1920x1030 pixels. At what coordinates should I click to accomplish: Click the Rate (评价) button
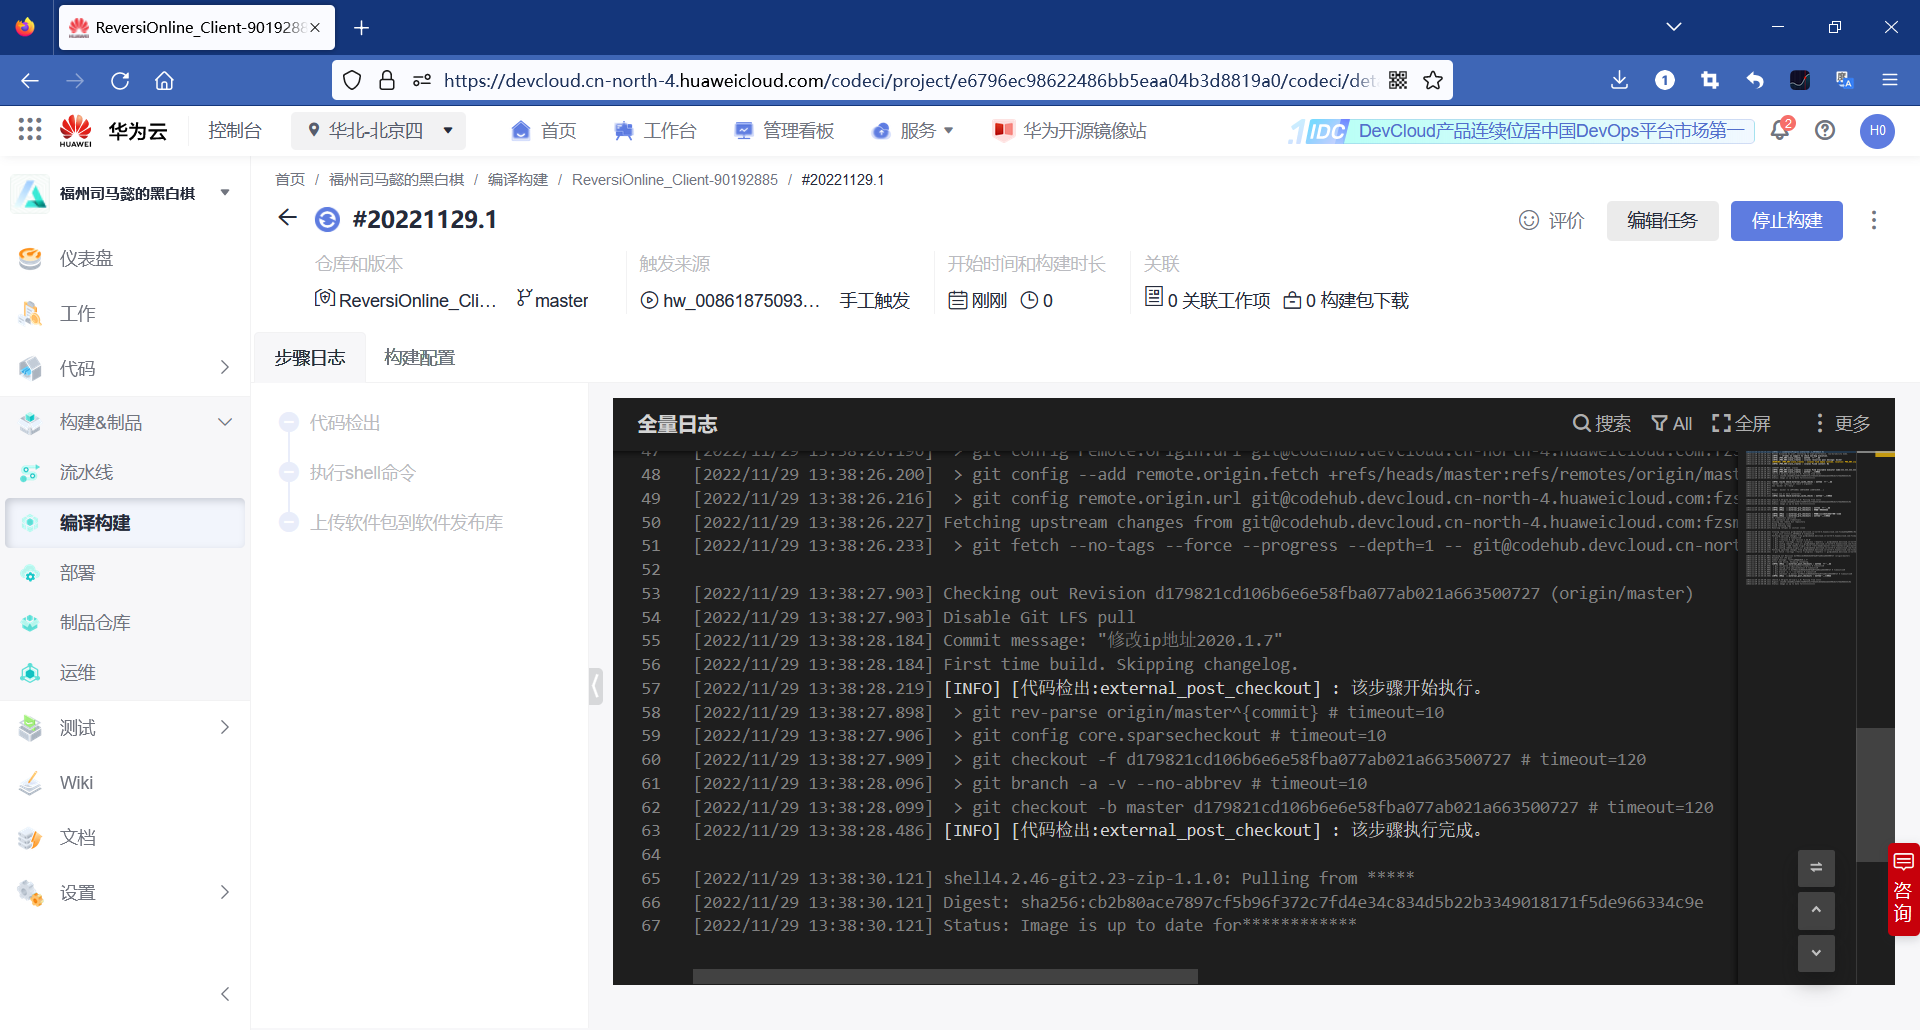pos(1552,220)
